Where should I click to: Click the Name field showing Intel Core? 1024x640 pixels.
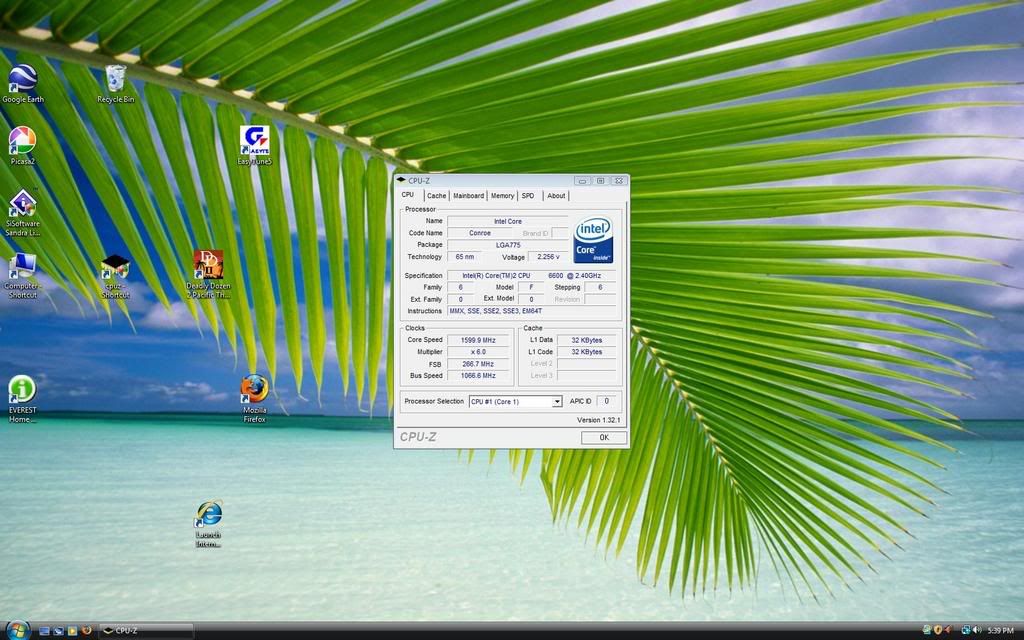(507, 221)
